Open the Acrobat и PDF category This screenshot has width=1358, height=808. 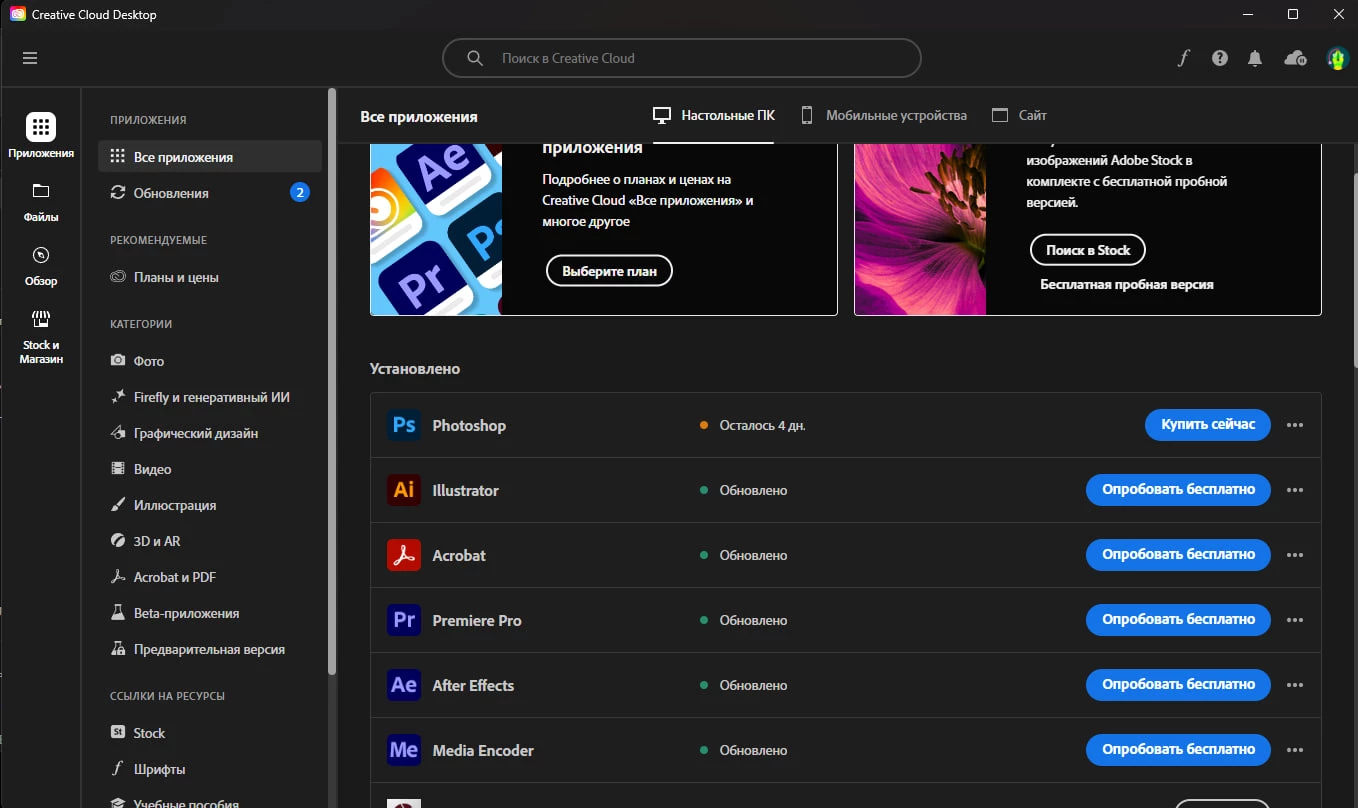[x=210, y=577]
